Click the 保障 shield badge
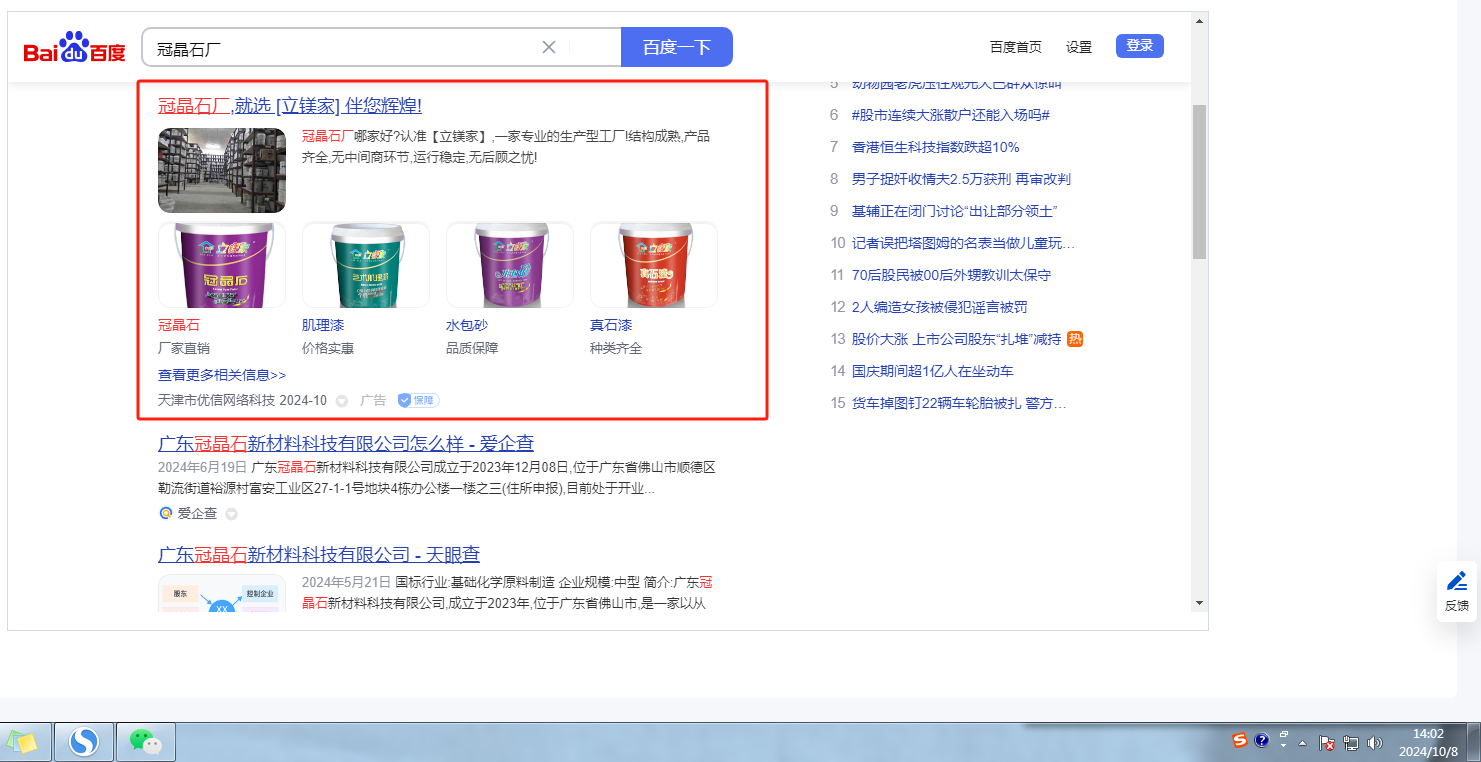 418,400
